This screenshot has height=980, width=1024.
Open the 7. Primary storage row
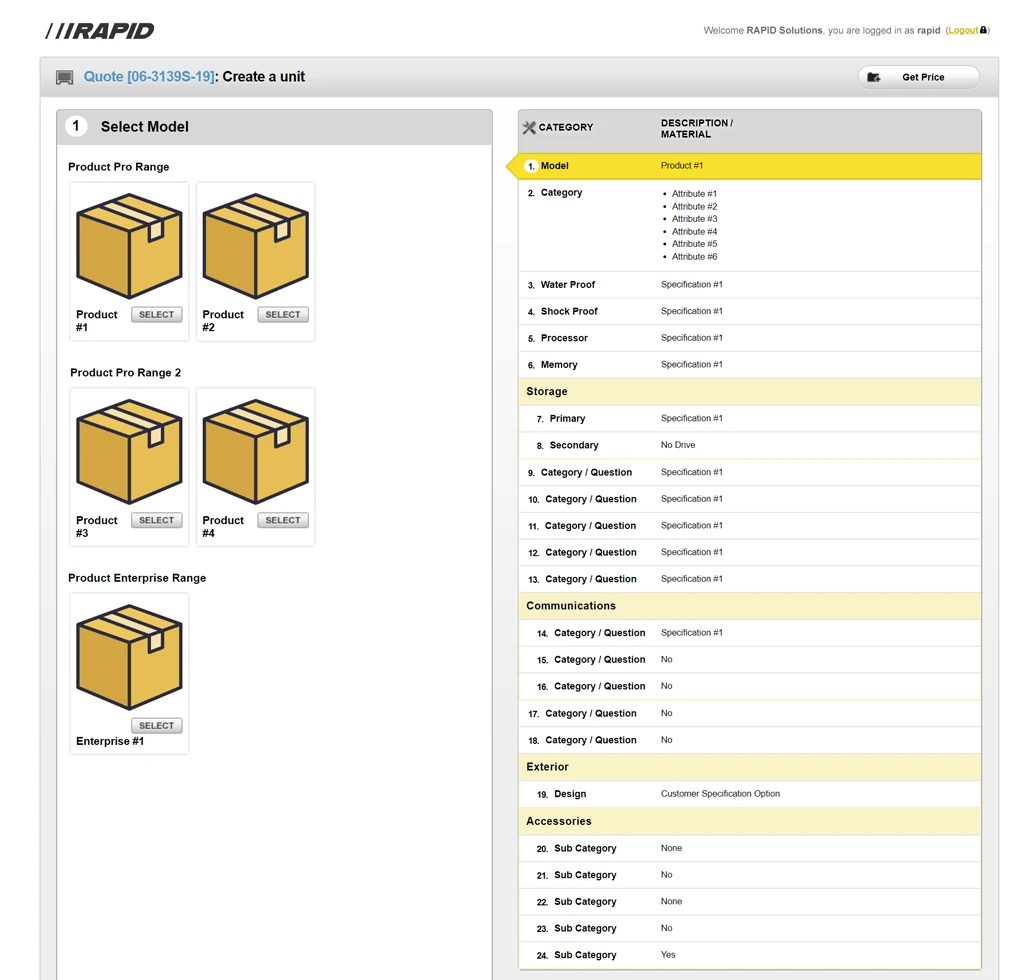click(x=749, y=419)
